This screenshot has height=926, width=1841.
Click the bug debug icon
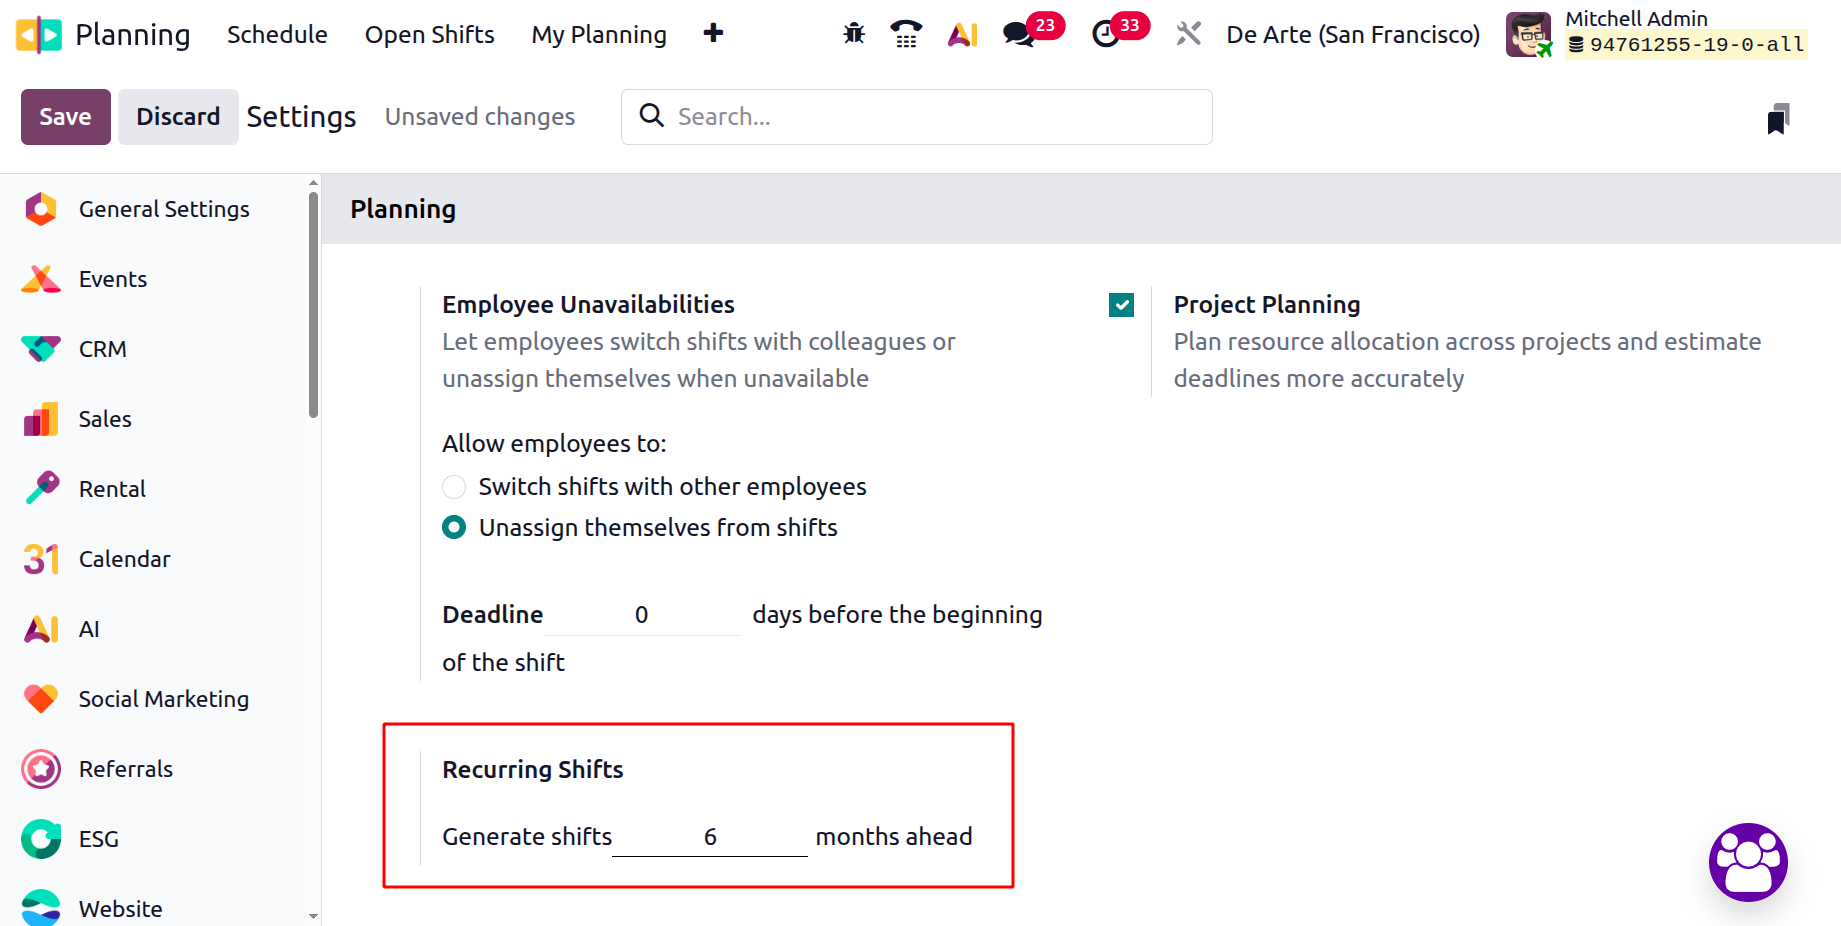853,34
